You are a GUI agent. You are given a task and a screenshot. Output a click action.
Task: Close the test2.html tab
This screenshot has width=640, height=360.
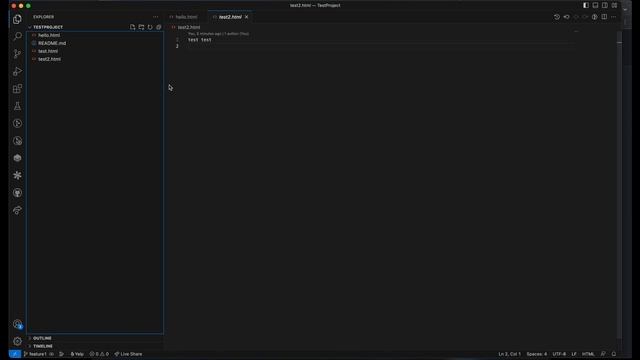click(247, 17)
